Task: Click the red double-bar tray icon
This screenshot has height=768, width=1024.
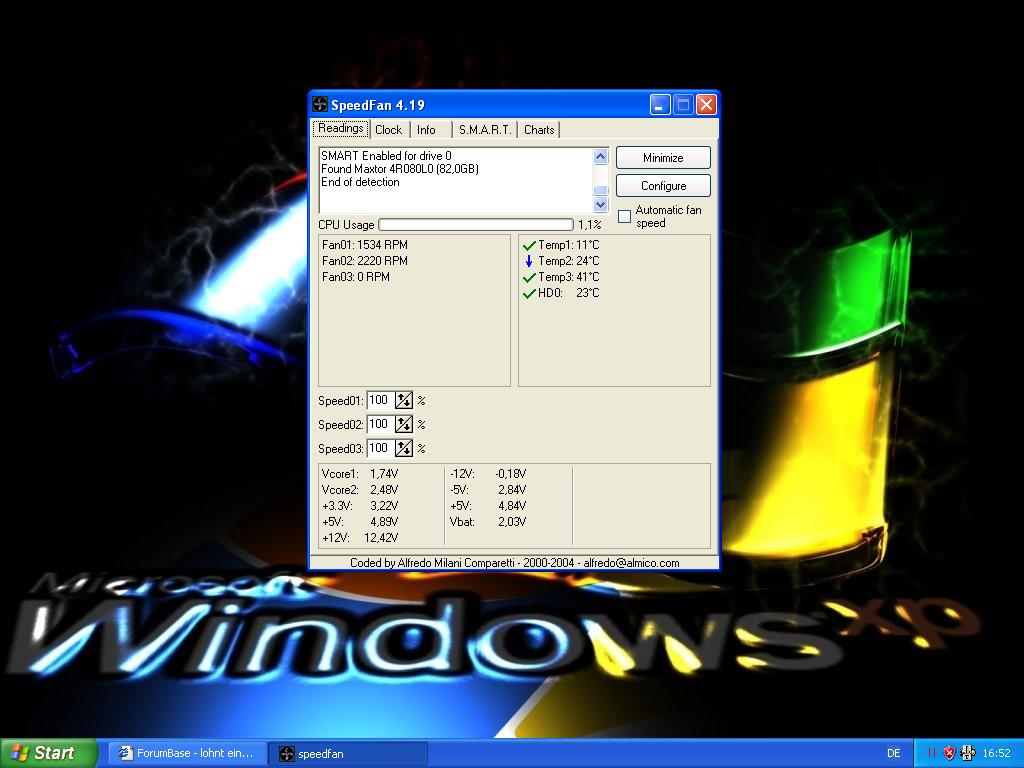Action: (931, 753)
